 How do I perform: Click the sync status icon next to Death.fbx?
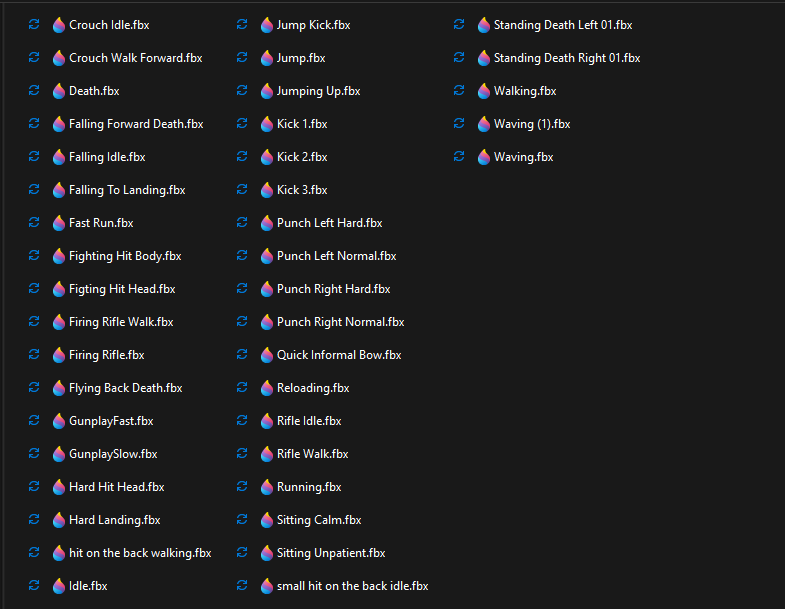tap(34, 91)
